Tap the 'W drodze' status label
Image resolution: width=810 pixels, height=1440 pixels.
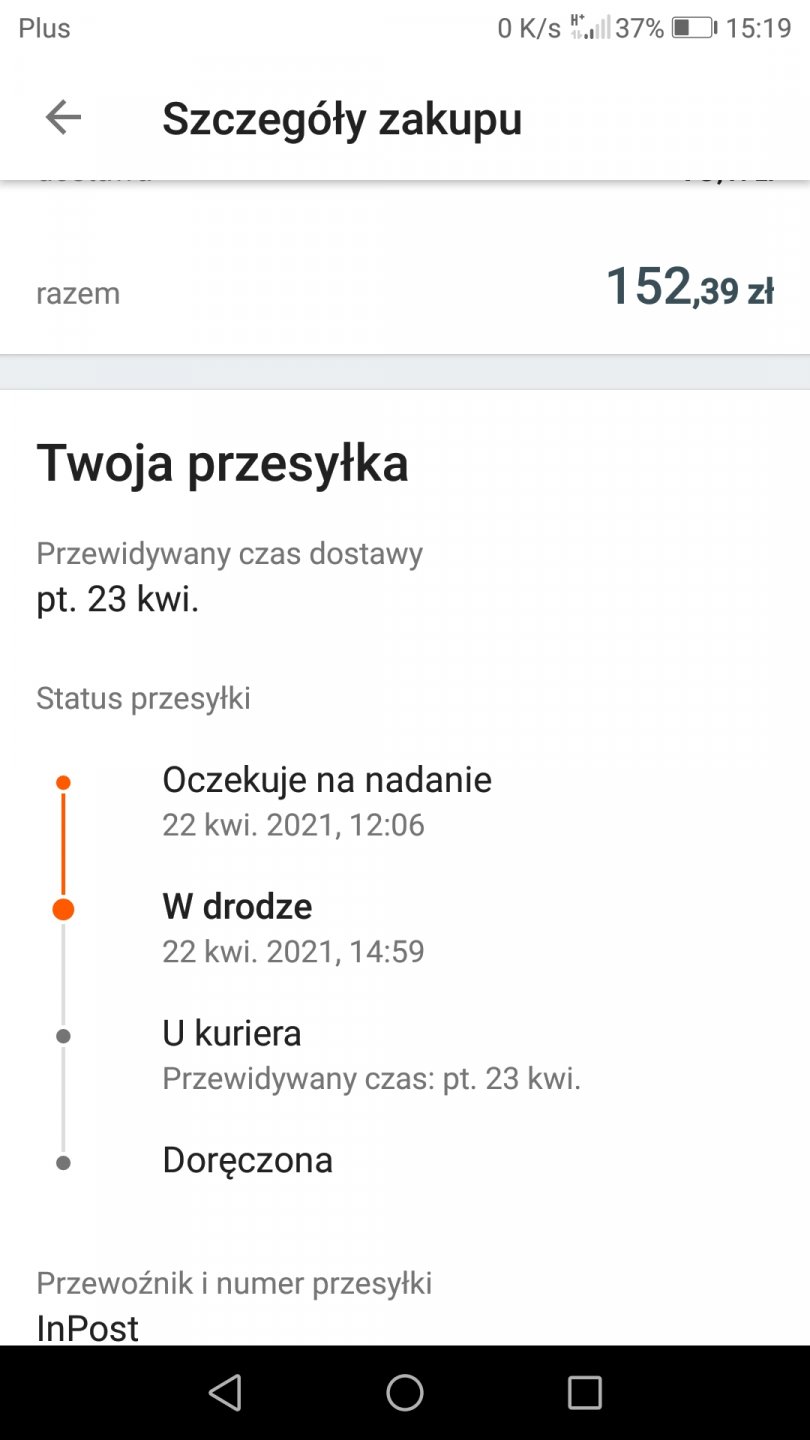tap(237, 907)
